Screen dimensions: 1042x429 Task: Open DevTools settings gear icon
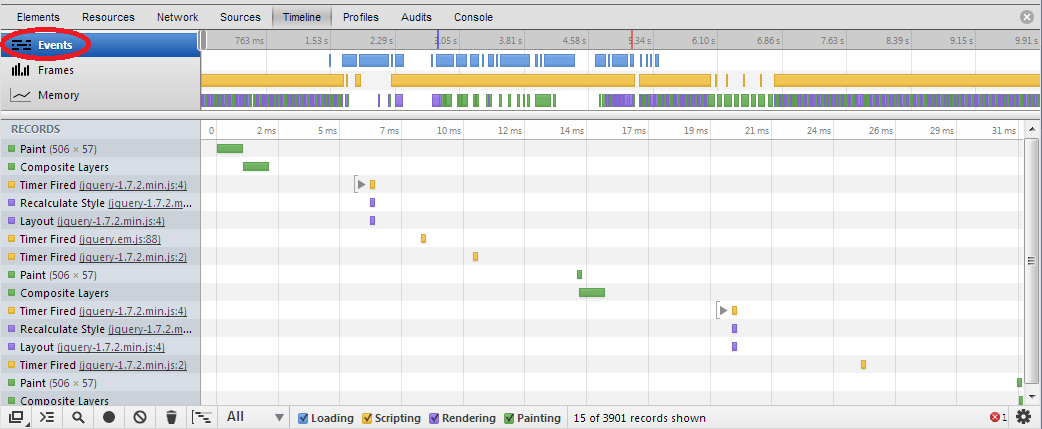coord(1023,418)
